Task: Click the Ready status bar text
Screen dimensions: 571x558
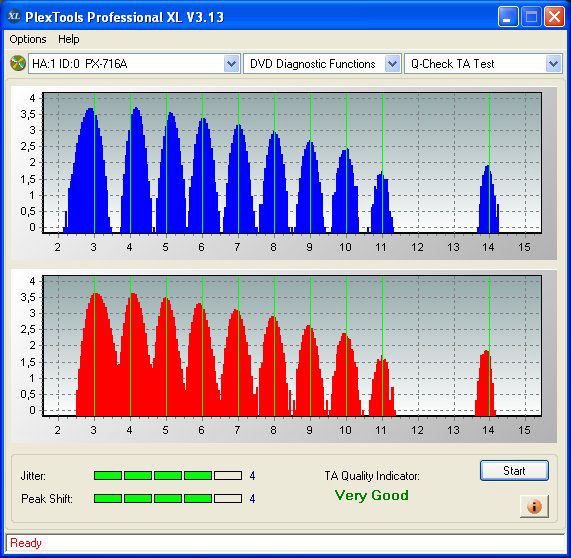Action: point(26,543)
